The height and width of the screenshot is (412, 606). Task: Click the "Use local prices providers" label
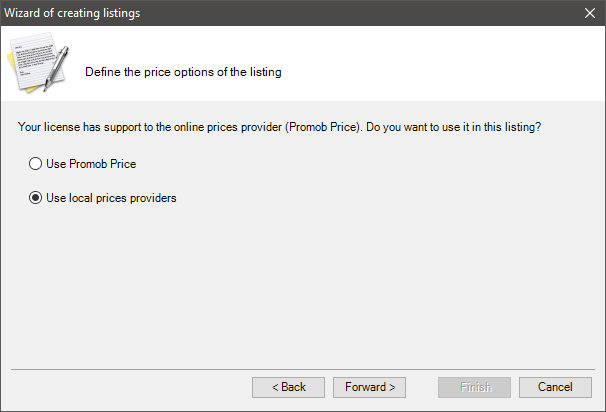point(111,198)
